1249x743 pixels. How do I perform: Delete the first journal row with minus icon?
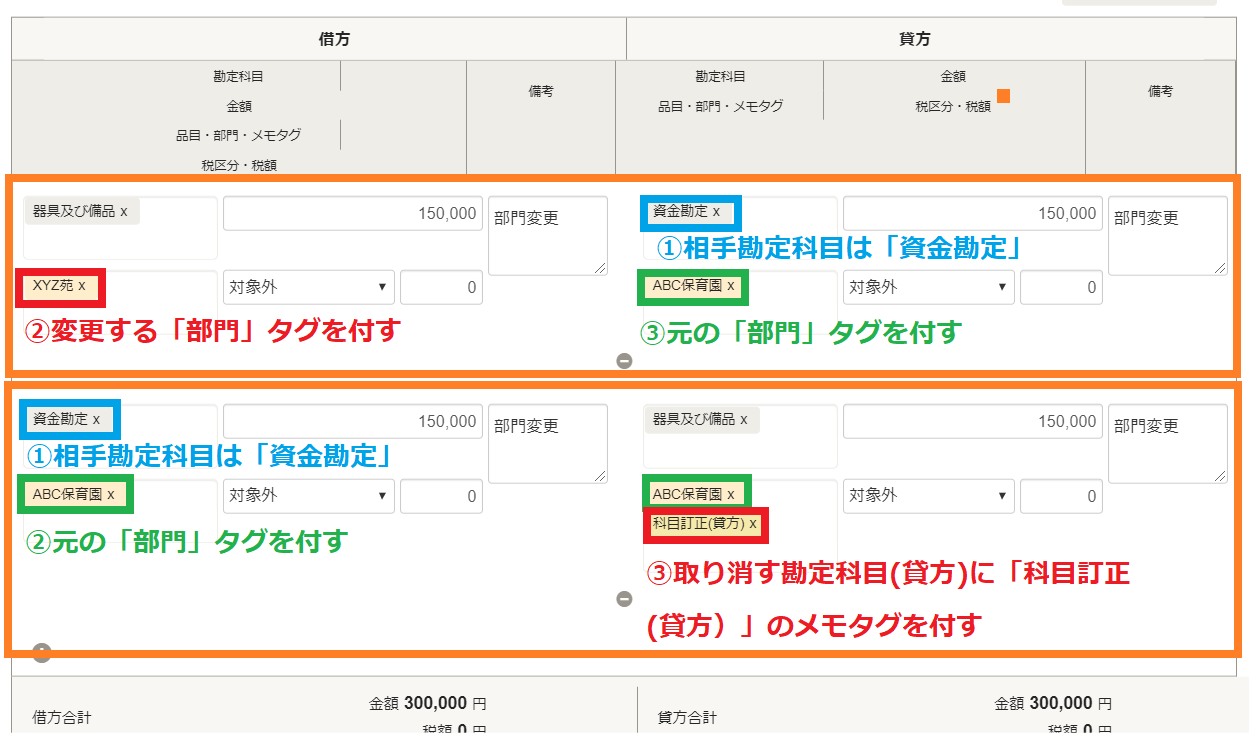(624, 361)
